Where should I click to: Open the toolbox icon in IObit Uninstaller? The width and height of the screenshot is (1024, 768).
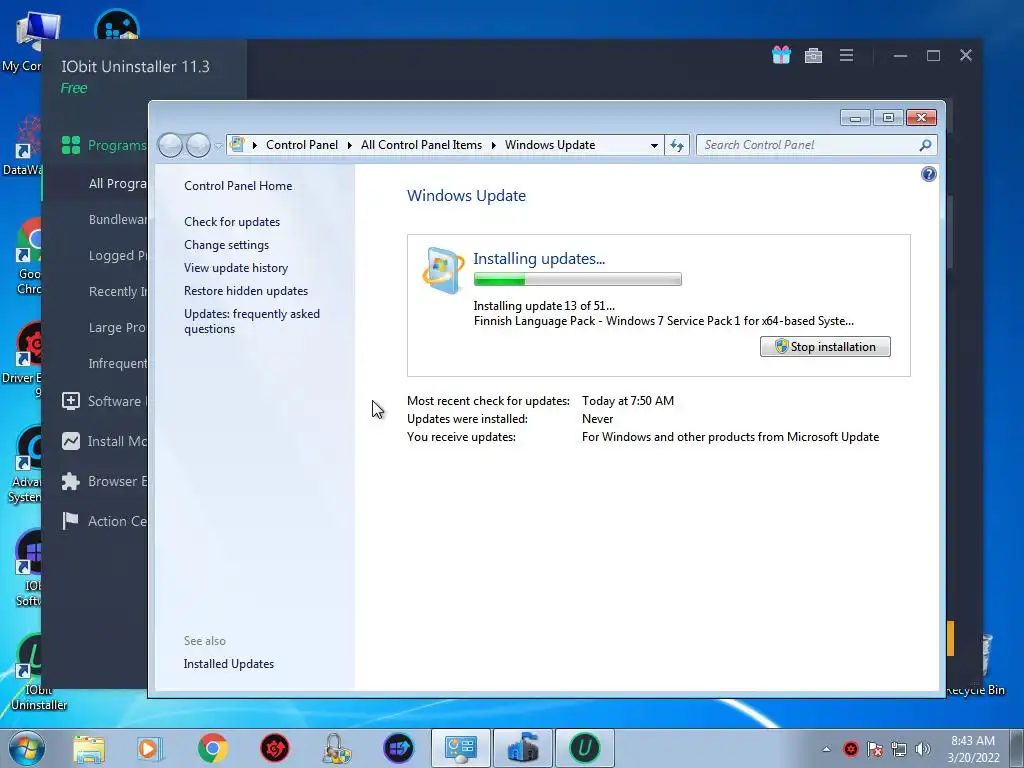pos(813,56)
